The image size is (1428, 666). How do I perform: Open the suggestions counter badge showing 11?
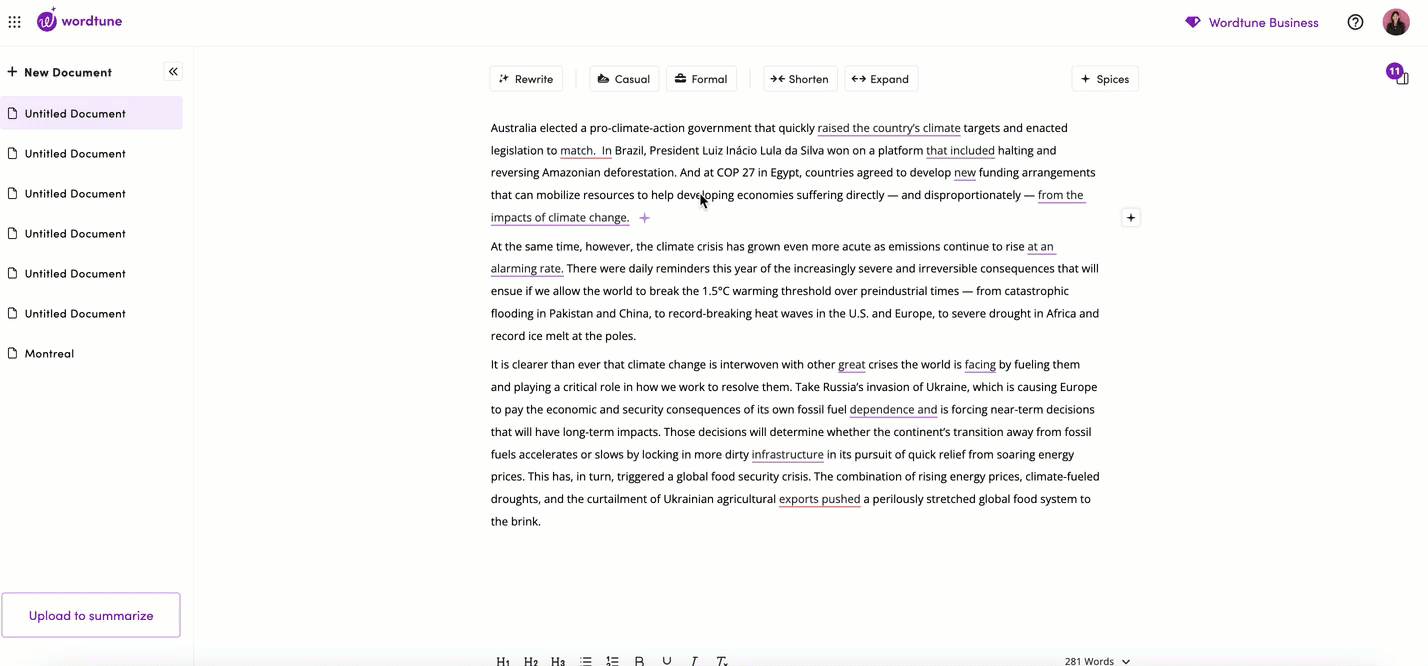[x=1396, y=73]
